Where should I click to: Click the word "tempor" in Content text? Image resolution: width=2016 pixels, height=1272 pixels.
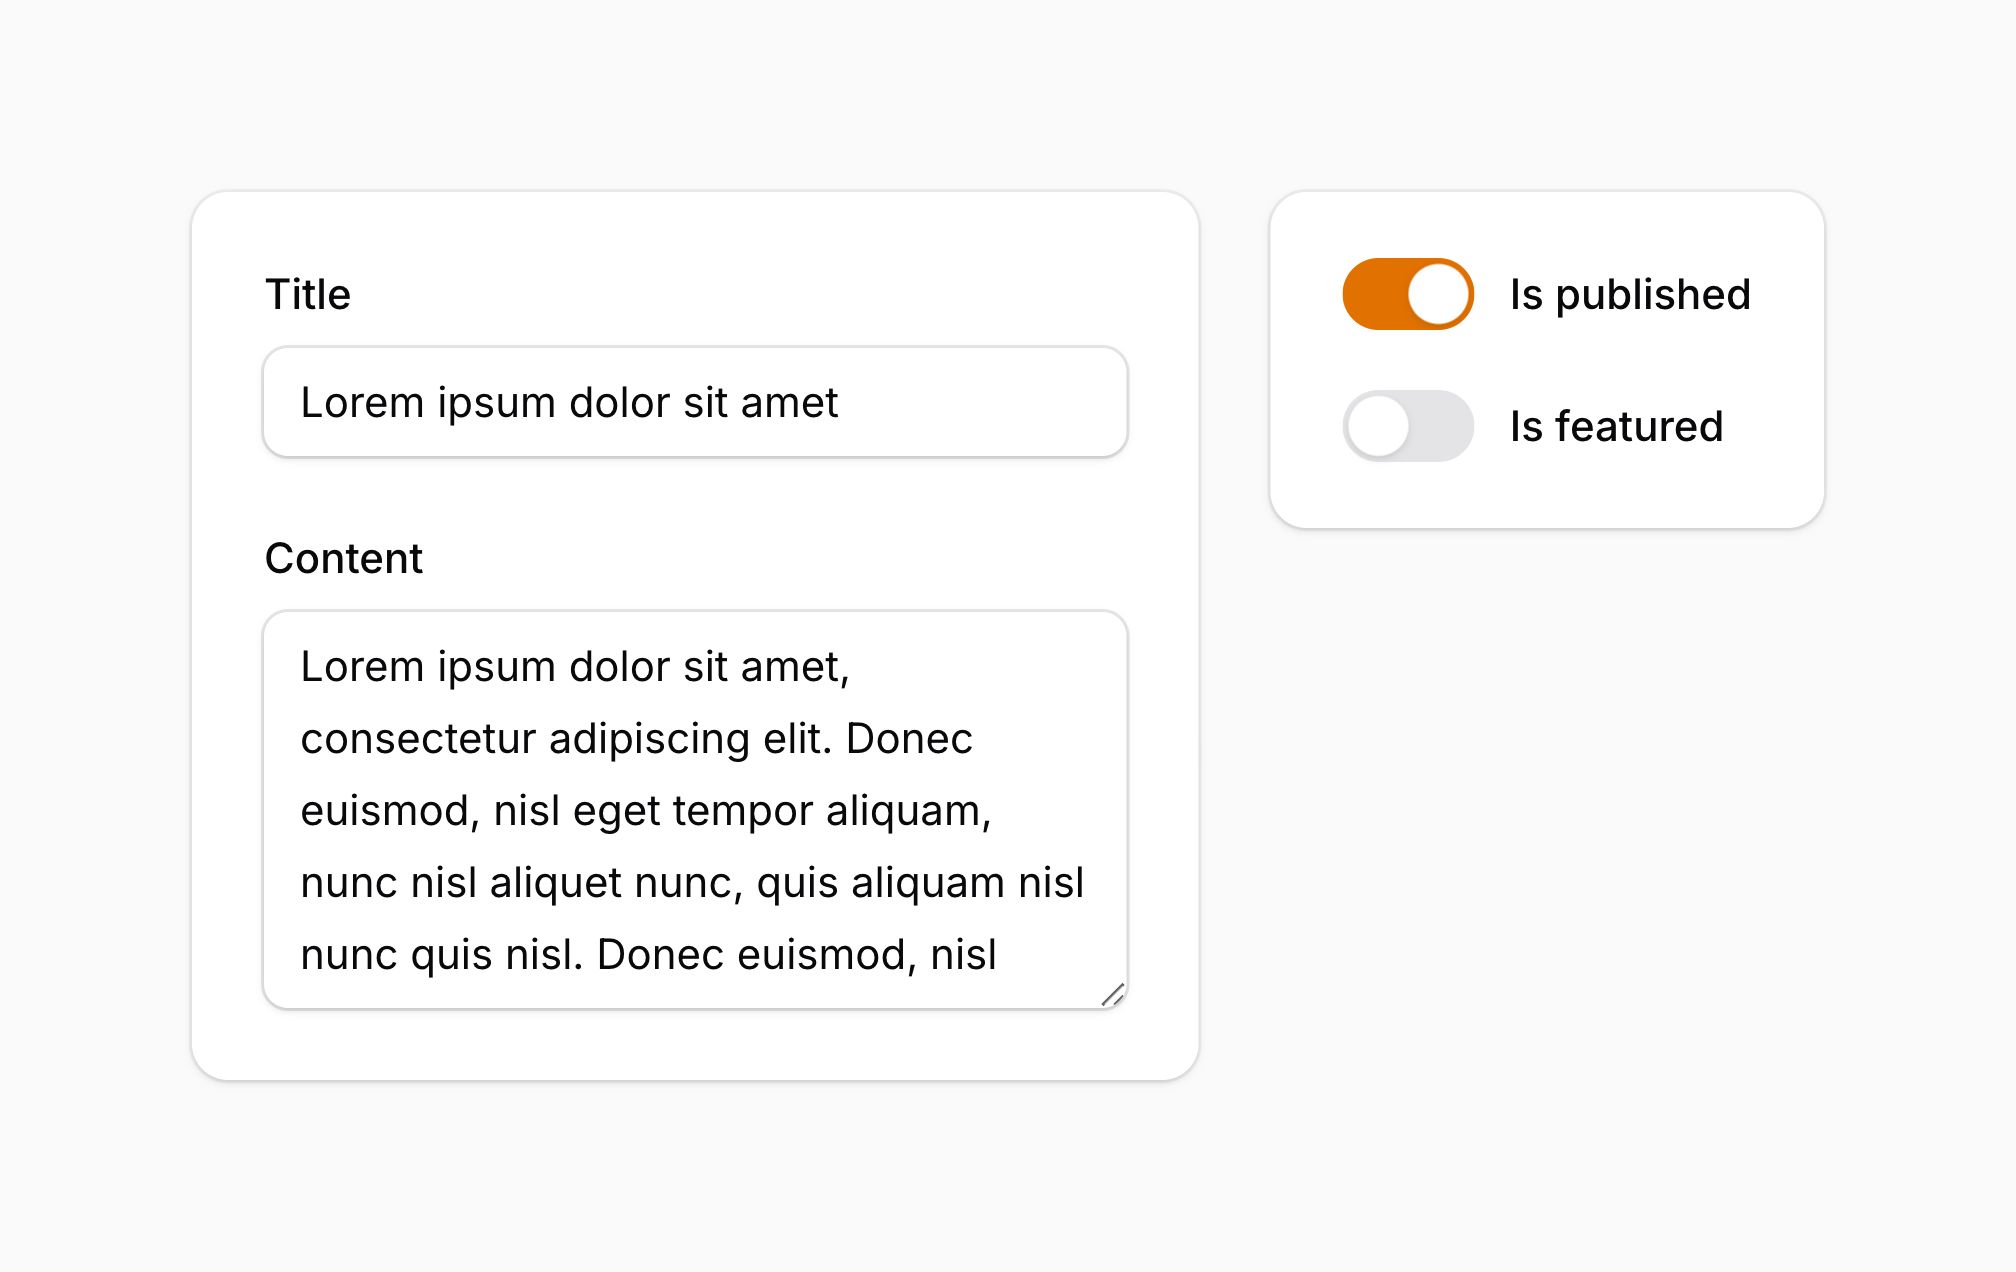coord(742,811)
